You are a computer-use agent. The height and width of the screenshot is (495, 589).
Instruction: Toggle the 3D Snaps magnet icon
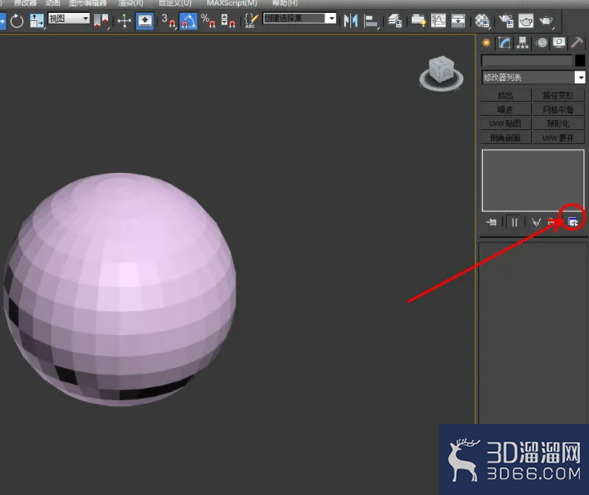[x=168, y=21]
